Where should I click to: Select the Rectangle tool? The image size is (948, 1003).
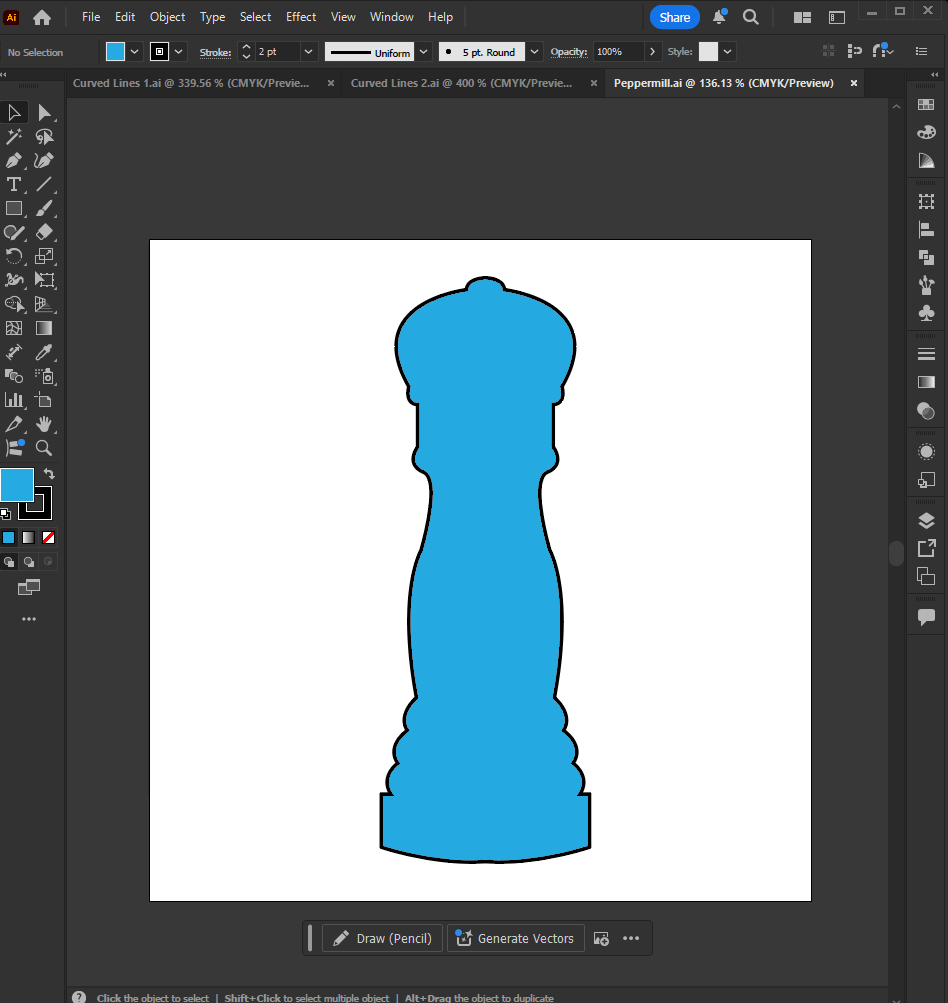pyautogui.click(x=14, y=209)
